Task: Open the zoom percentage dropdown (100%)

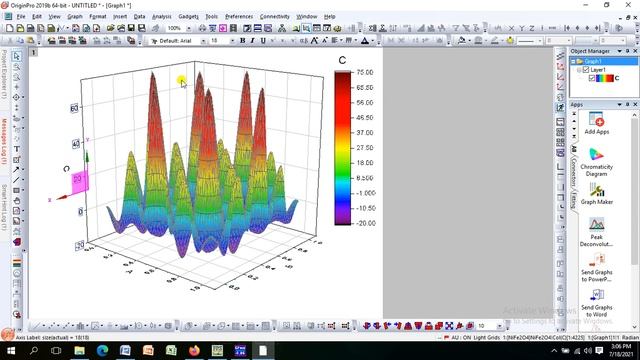Action: [189, 28]
